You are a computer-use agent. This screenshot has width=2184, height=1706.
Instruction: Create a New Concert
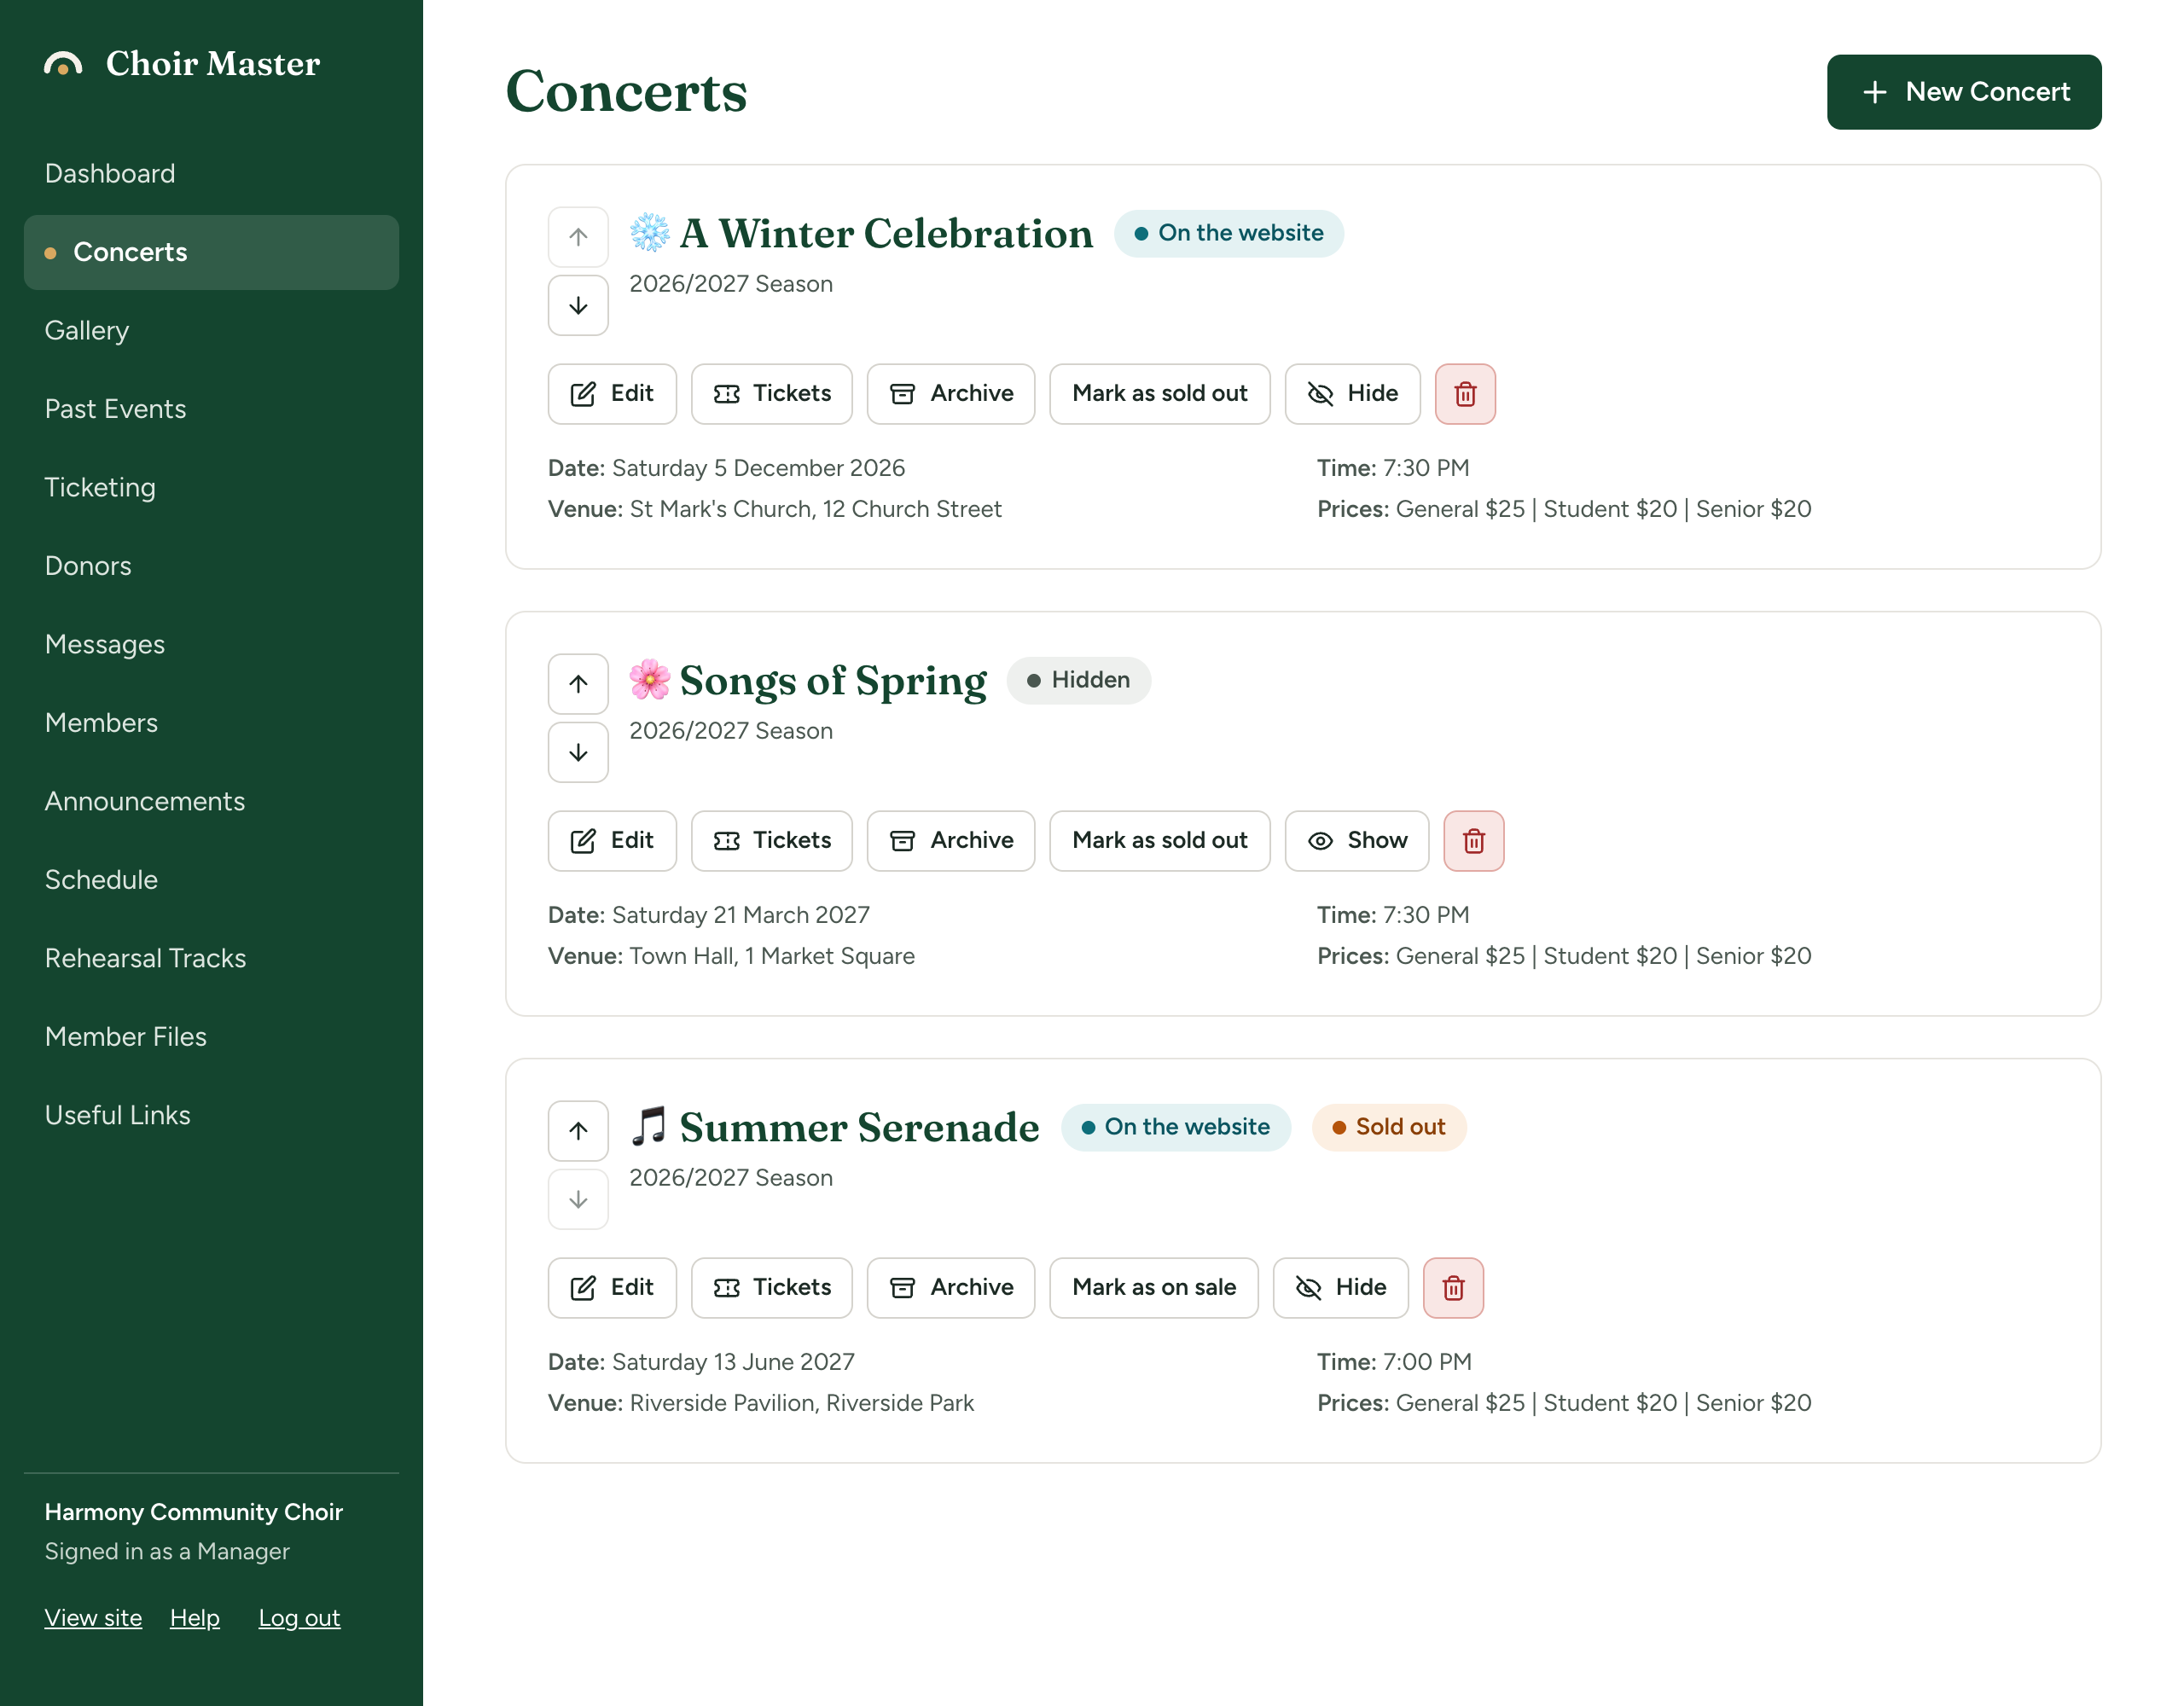1964,92
